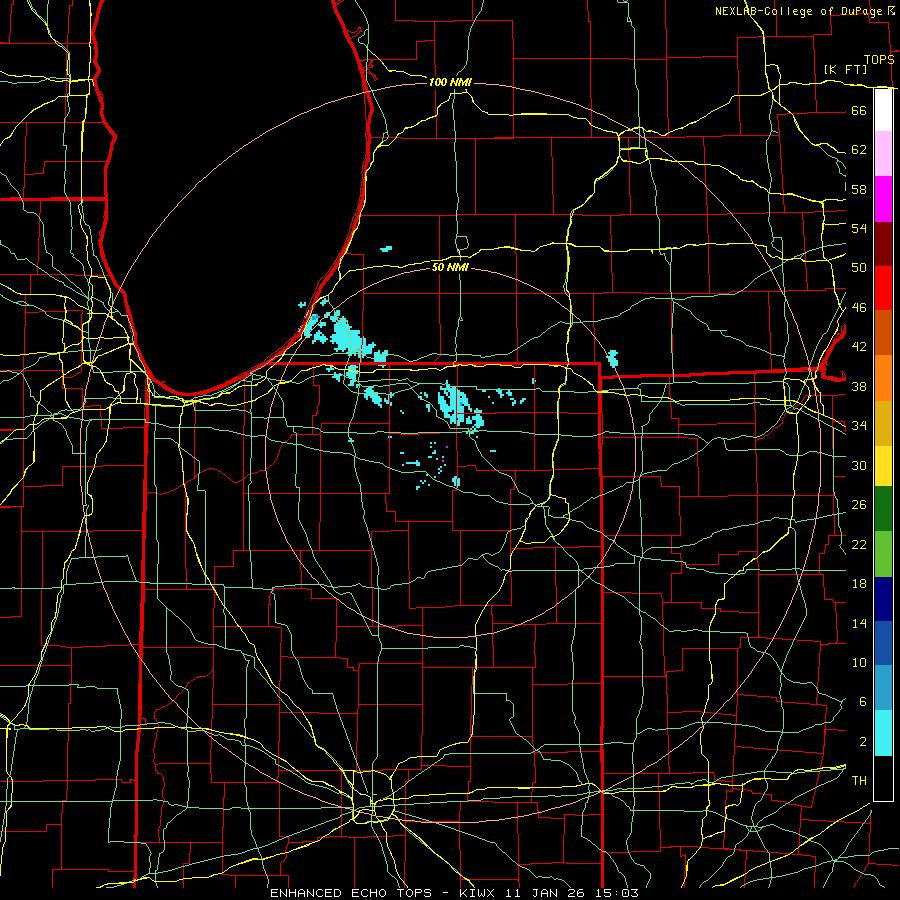This screenshot has width=900, height=900.
Task: Select the dark green legend swatch
Action: click(883, 509)
